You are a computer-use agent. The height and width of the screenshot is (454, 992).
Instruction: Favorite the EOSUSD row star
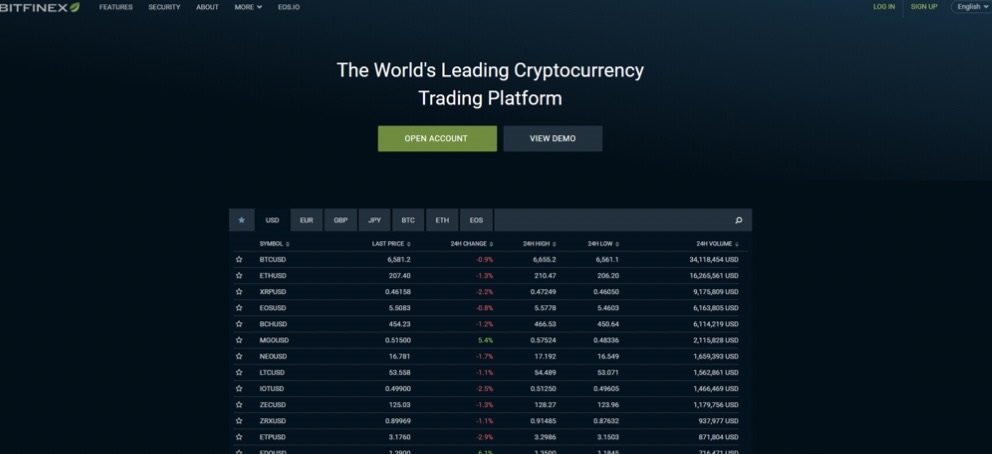tap(239, 308)
